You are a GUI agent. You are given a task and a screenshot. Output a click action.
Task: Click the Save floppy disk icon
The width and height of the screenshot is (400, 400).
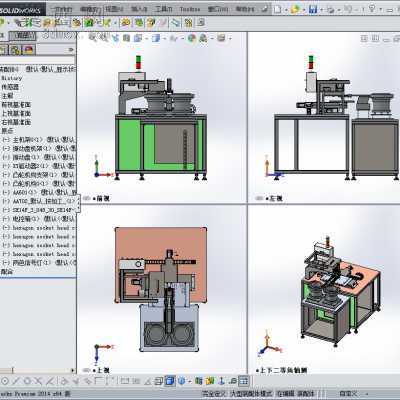pos(313,9)
